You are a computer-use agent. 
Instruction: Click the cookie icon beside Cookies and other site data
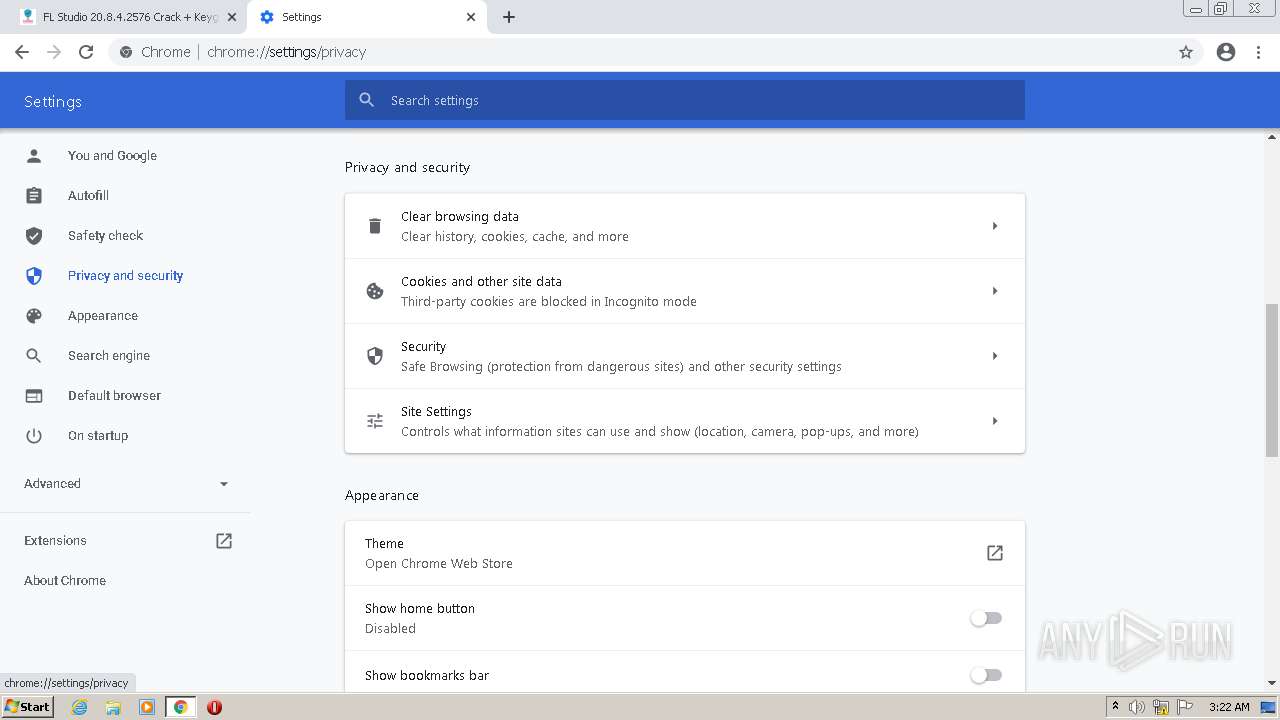tap(375, 291)
